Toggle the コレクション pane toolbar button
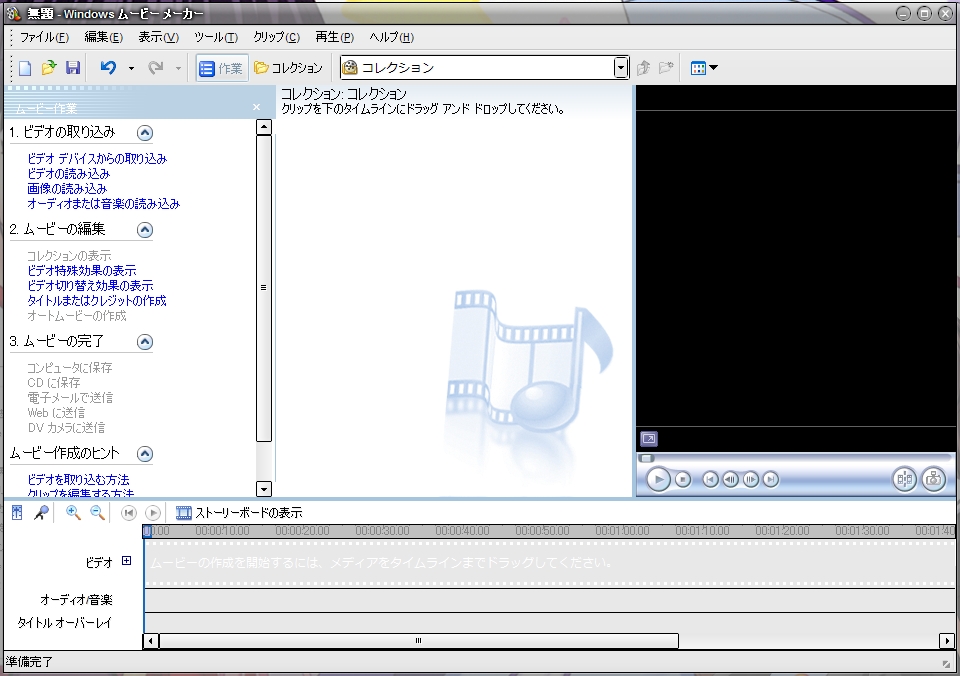The width and height of the screenshot is (960, 676). 288,68
